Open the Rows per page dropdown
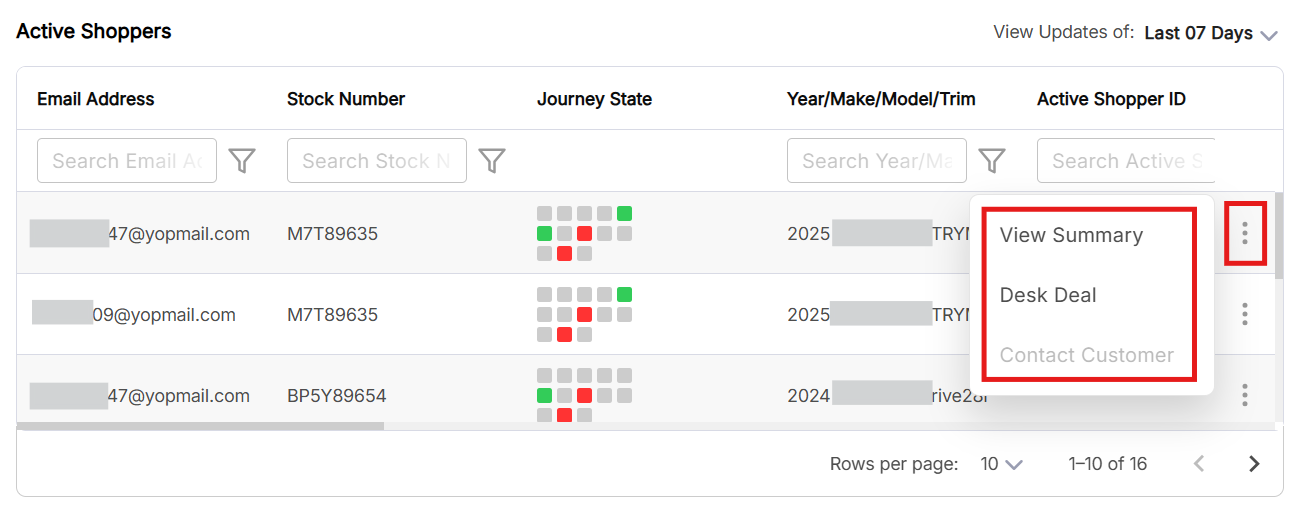The image size is (1306, 522). [x=1001, y=464]
